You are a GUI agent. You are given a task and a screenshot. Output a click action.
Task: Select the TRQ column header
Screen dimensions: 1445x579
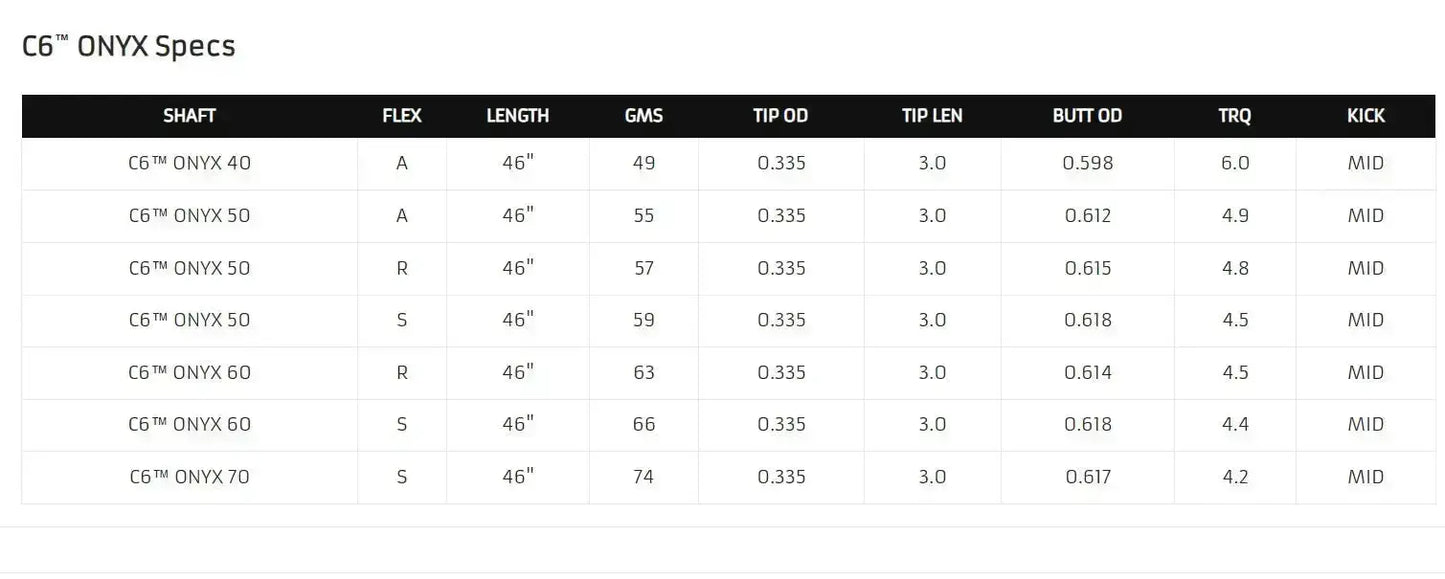(x=1234, y=116)
